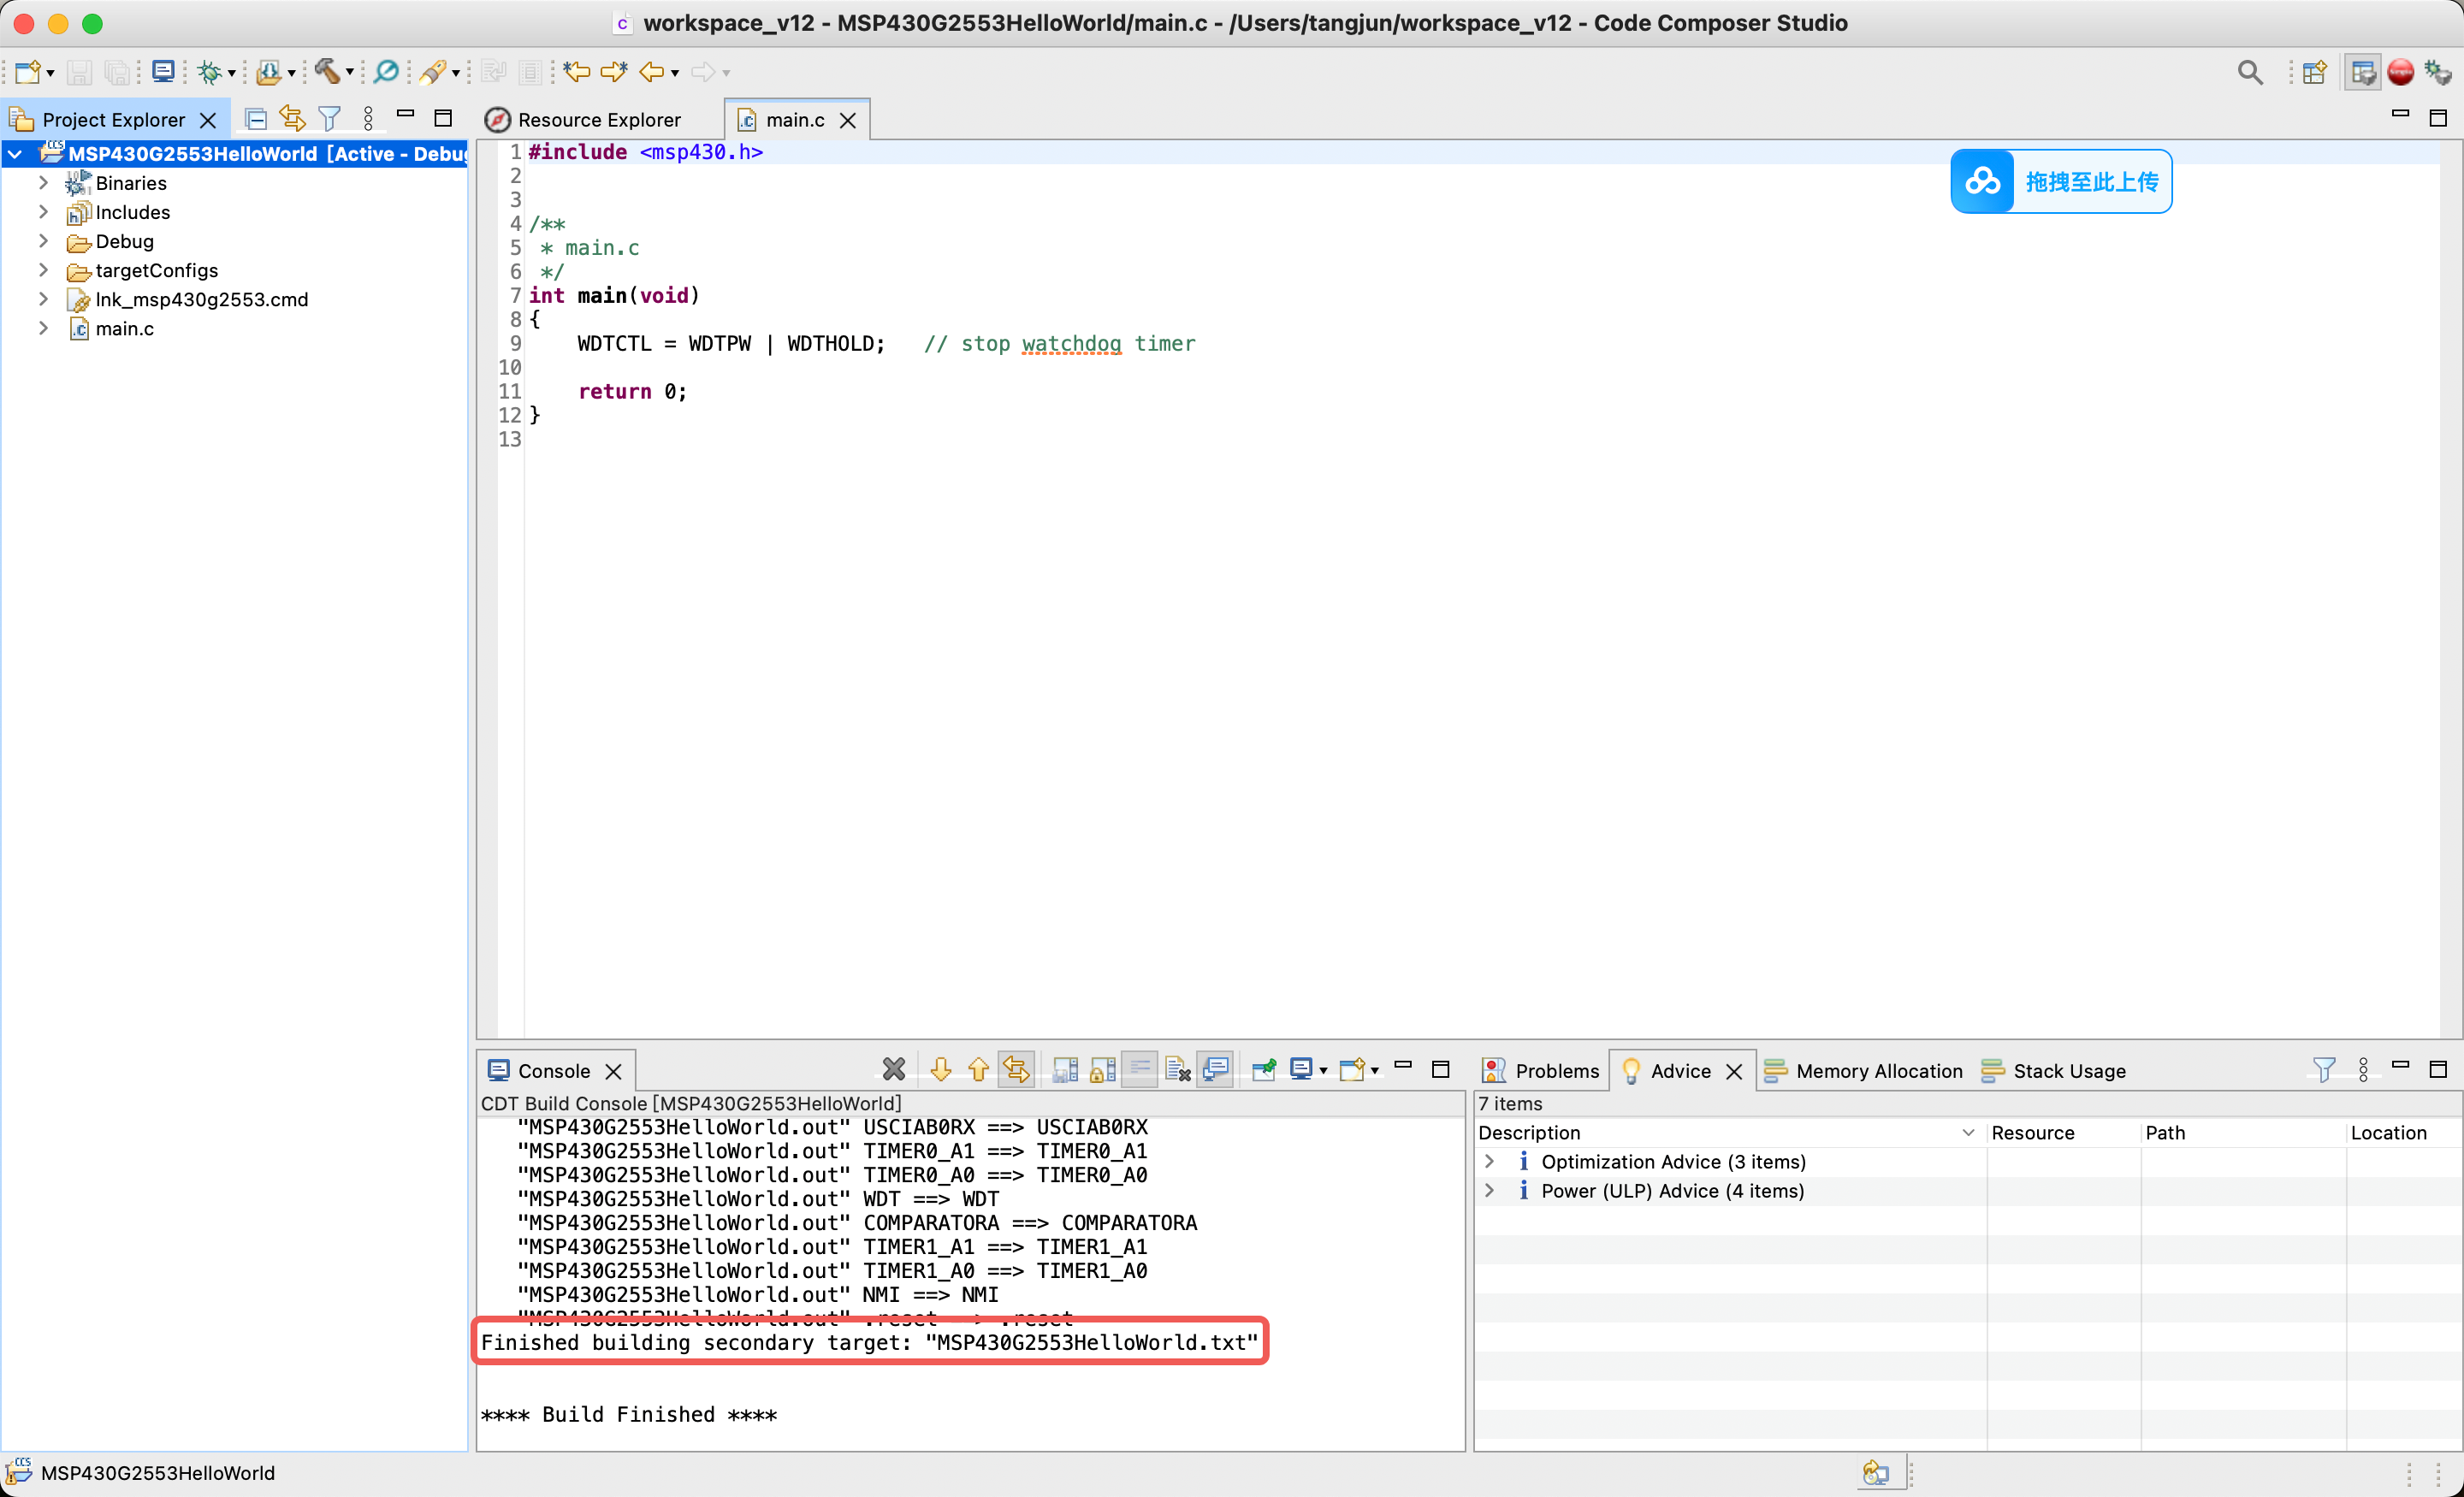The height and width of the screenshot is (1497, 2464).
Task: Click the Open Perspective icon
Action: point(2314,72)
